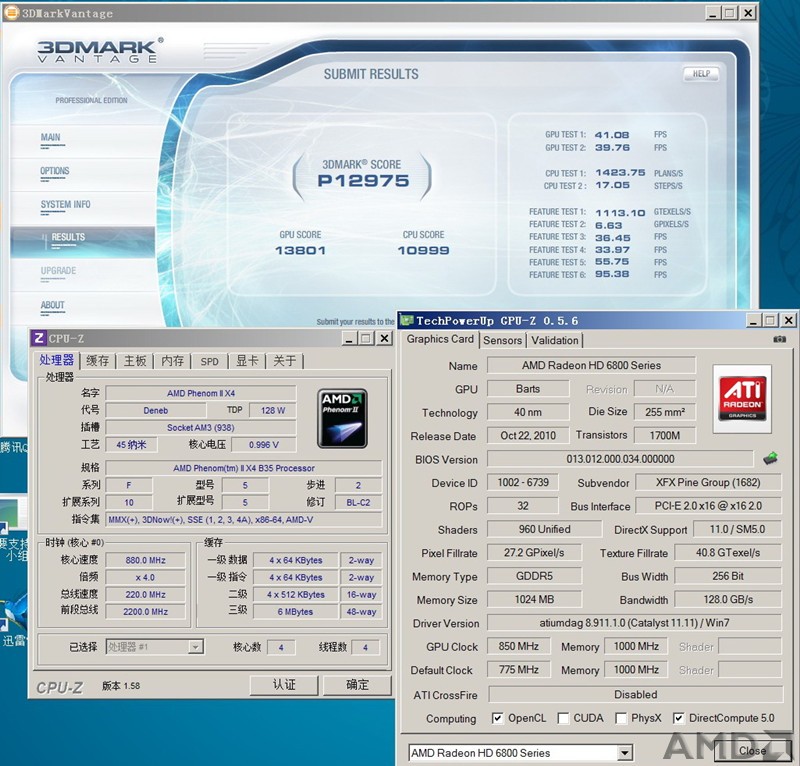
Task: Select the SPD tab in CPU-Z
Action: (209, 361)
